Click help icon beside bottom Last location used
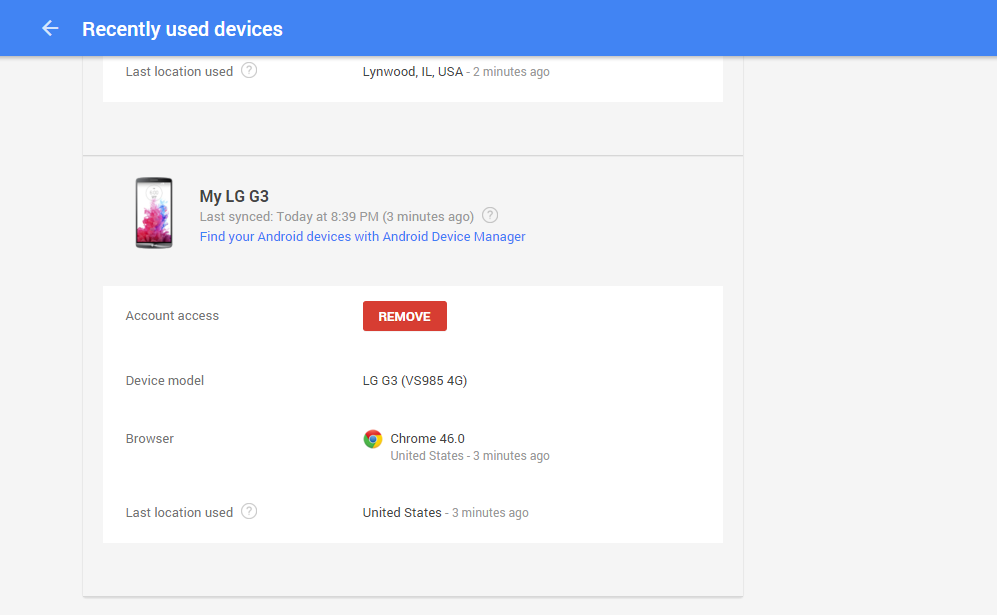The width and height of the screenshot is (997, 615). coord(249,511)
